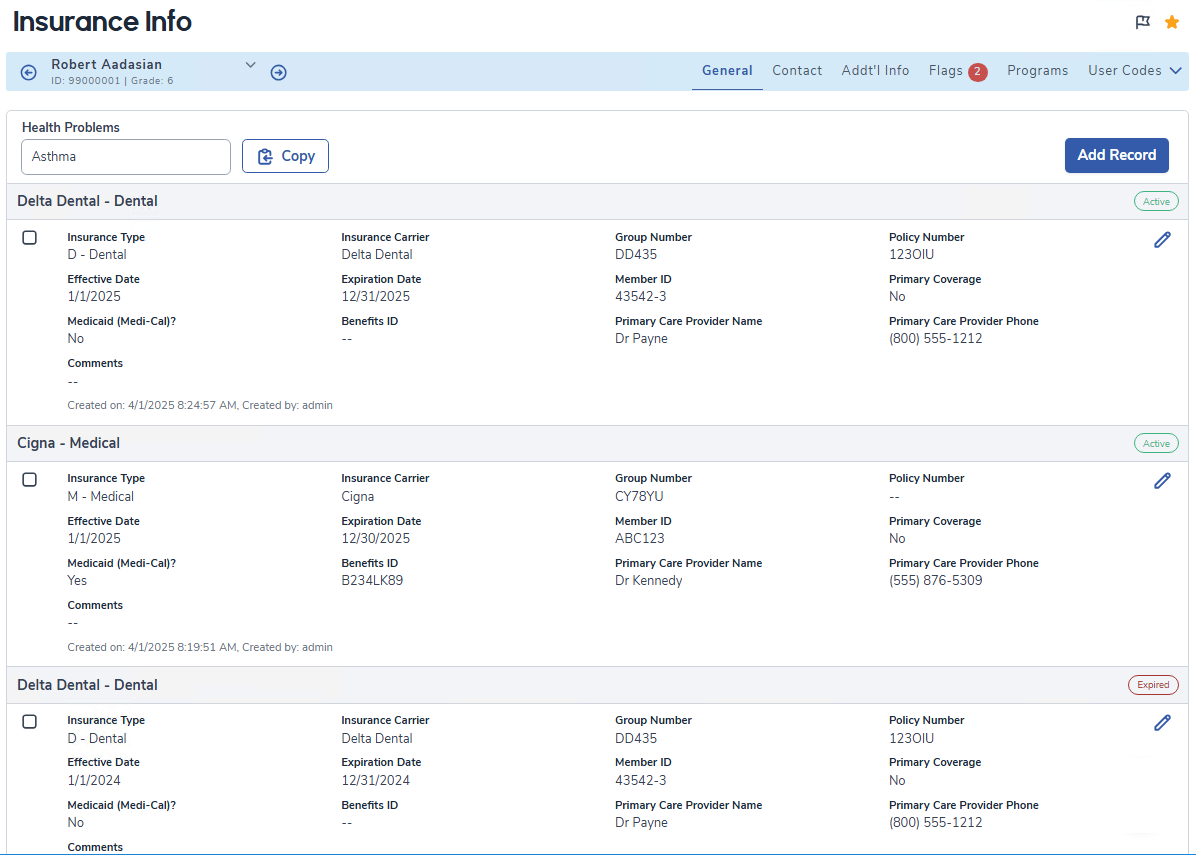The image size is (1196, 855).
Task: Click the Insurance Info page title
Action: [x=102, y=21]
